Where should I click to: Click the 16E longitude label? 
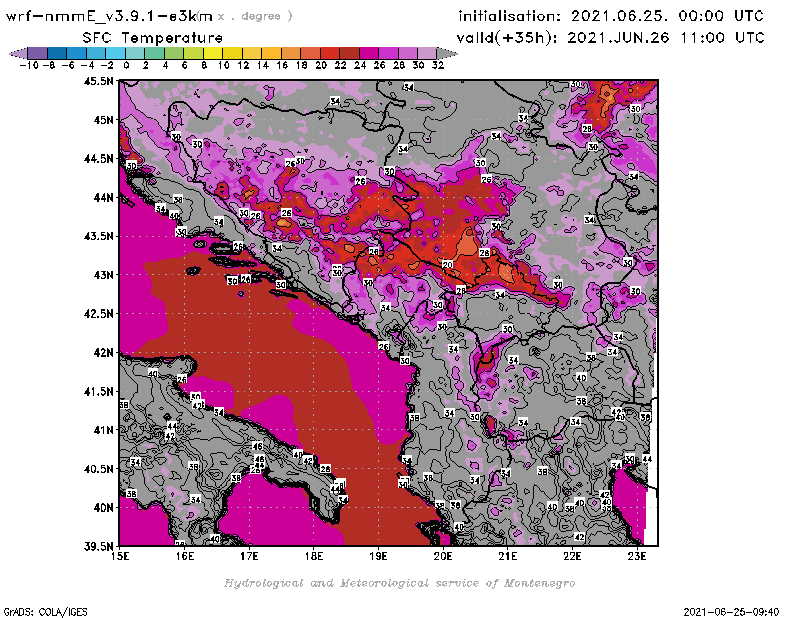point(185,556)
